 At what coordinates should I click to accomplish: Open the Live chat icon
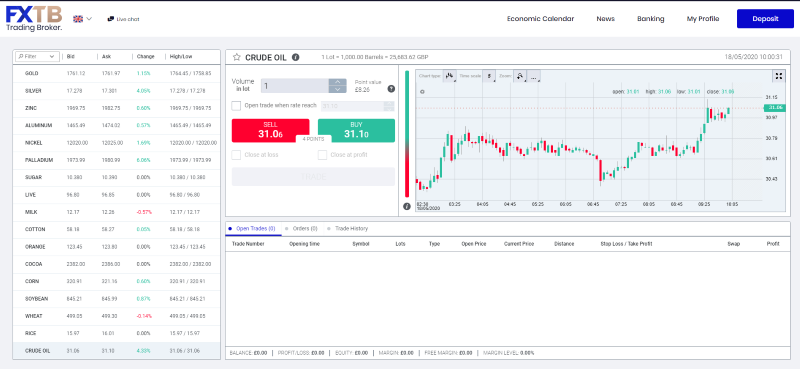click(110, 19)
